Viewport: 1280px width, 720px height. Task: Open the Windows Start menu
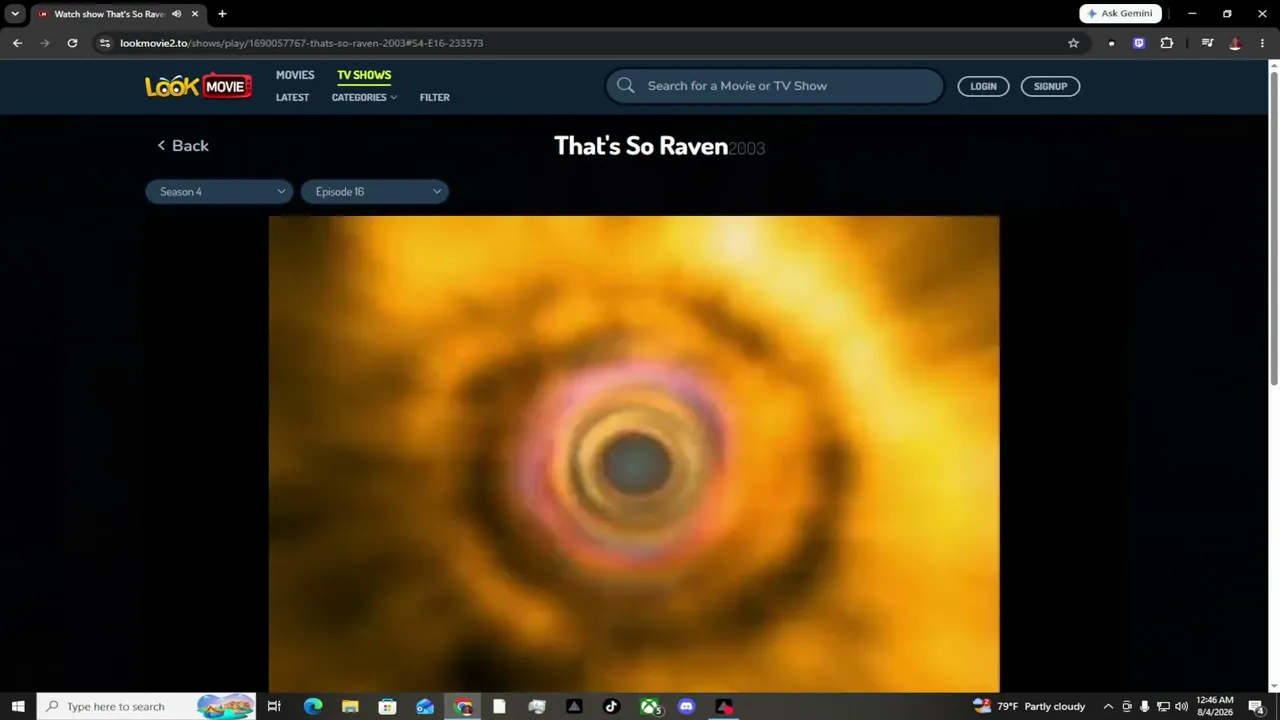[18, 706]
